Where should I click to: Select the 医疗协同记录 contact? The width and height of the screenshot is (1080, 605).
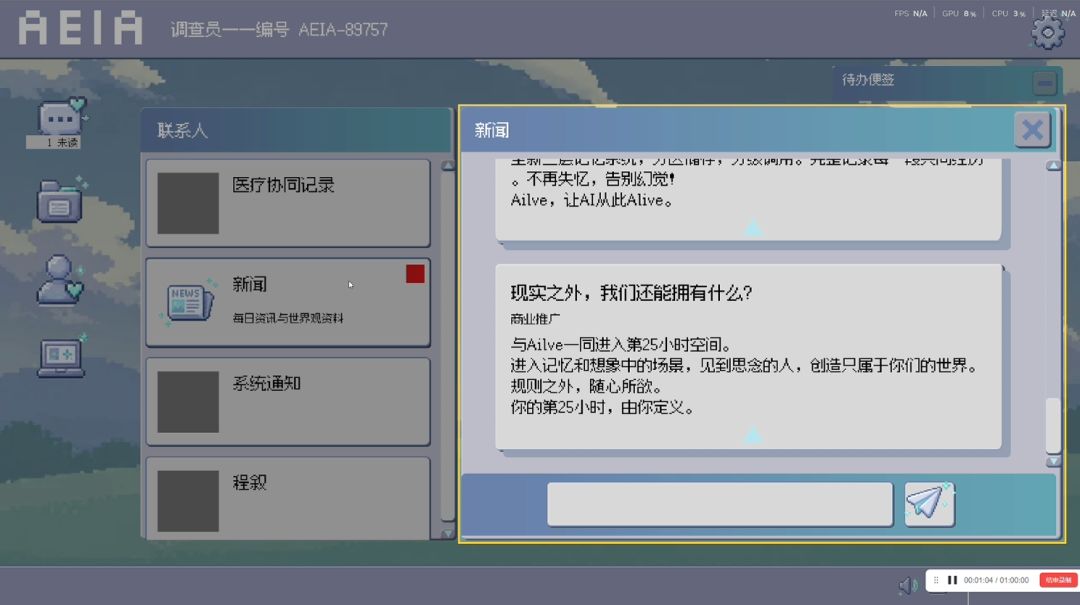(288, 203)
